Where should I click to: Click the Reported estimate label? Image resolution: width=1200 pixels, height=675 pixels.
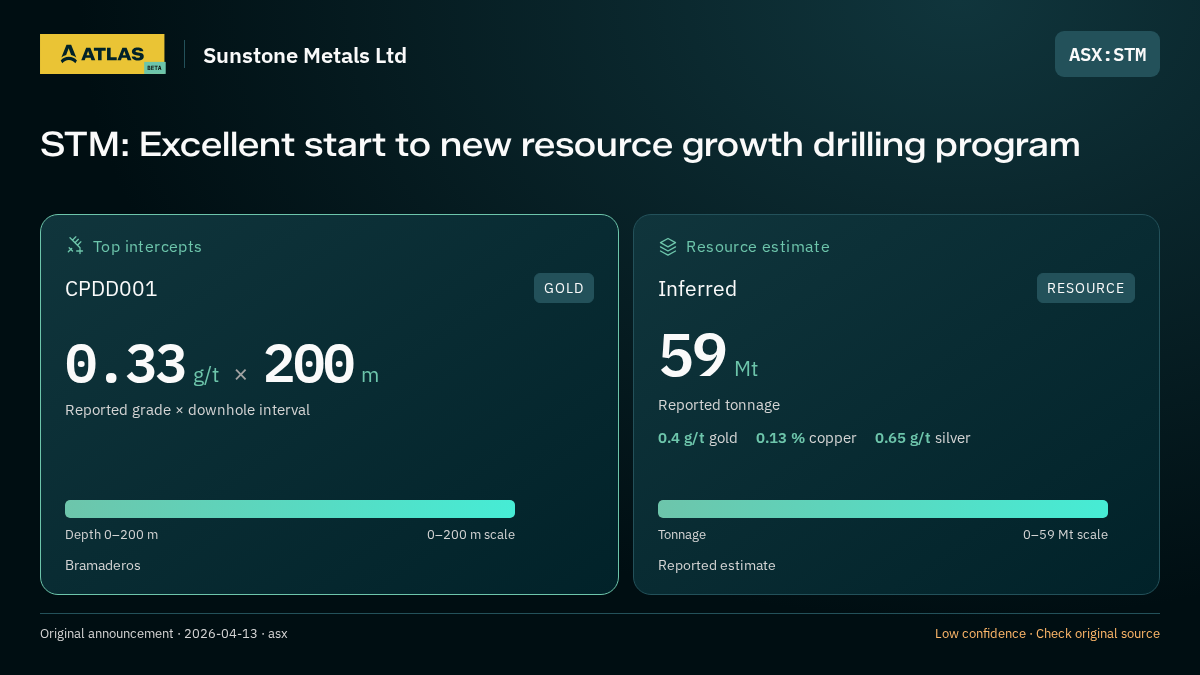(x=717, y=565)
